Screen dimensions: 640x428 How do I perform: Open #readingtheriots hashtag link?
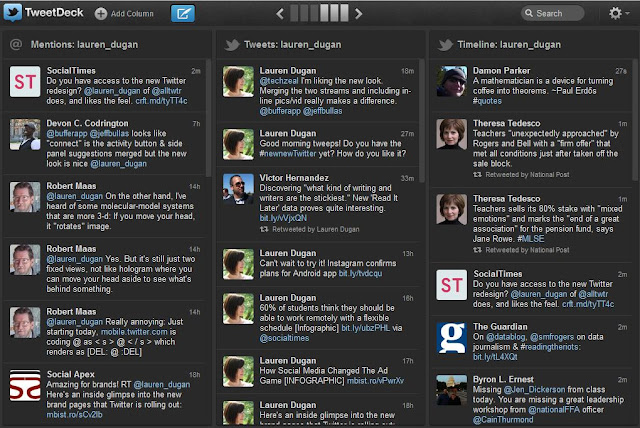click(x=549, y=347)
